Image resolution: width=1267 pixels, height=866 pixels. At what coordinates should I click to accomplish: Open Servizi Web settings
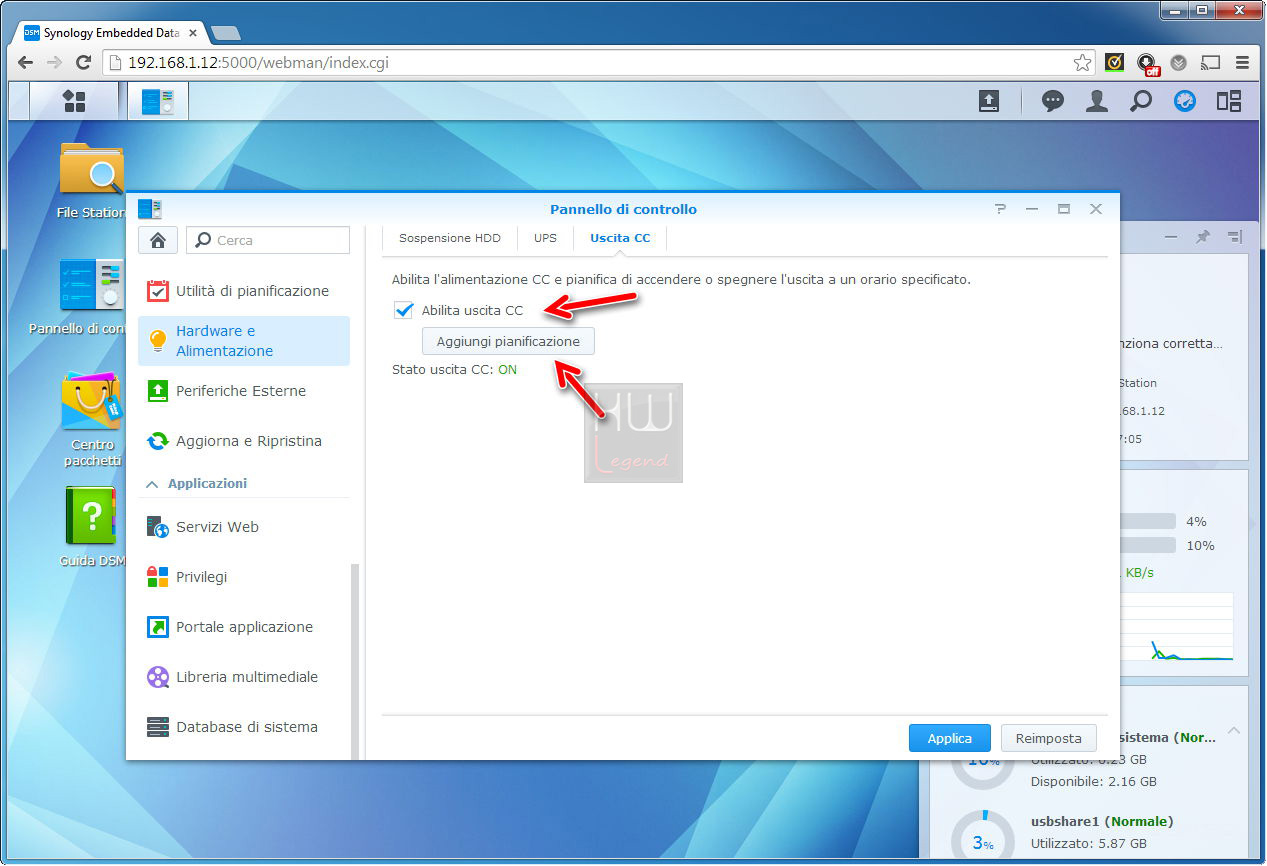click(x=244, y=527)
